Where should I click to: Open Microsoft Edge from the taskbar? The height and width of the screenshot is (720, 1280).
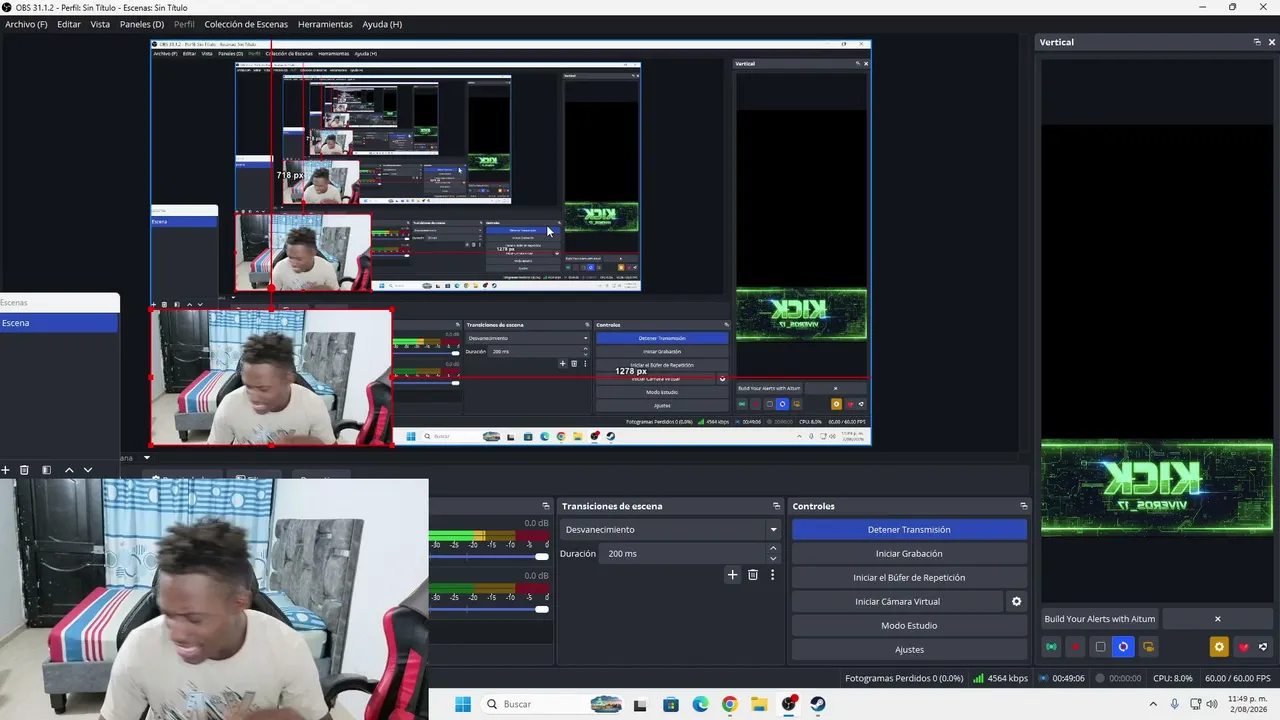(x=700, y=704)
